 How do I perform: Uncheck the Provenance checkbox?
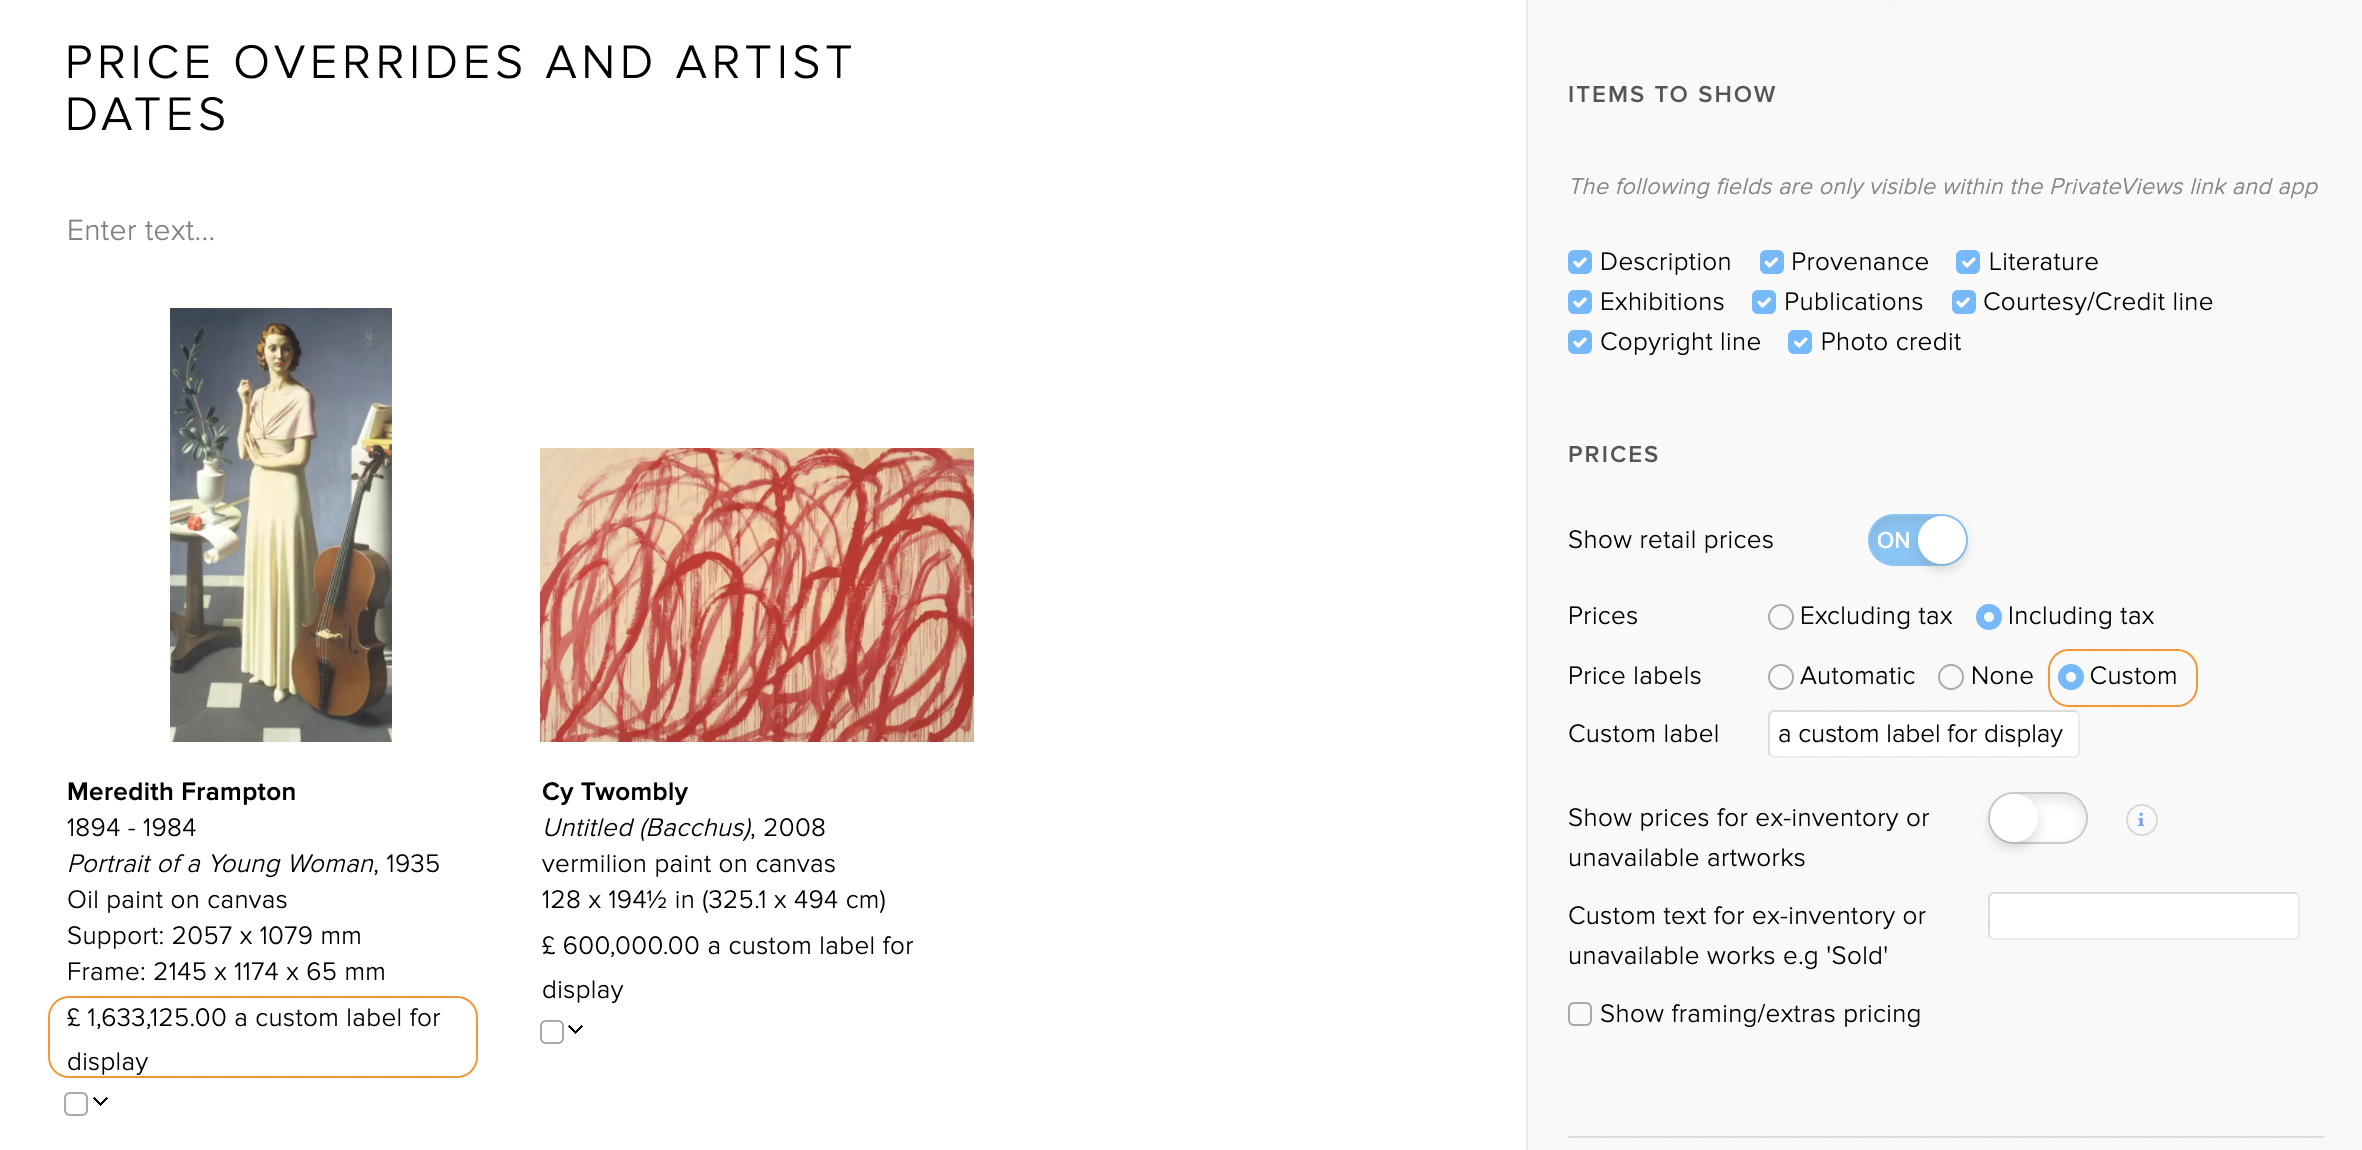pyautogui.click(x=1771, y=262)
